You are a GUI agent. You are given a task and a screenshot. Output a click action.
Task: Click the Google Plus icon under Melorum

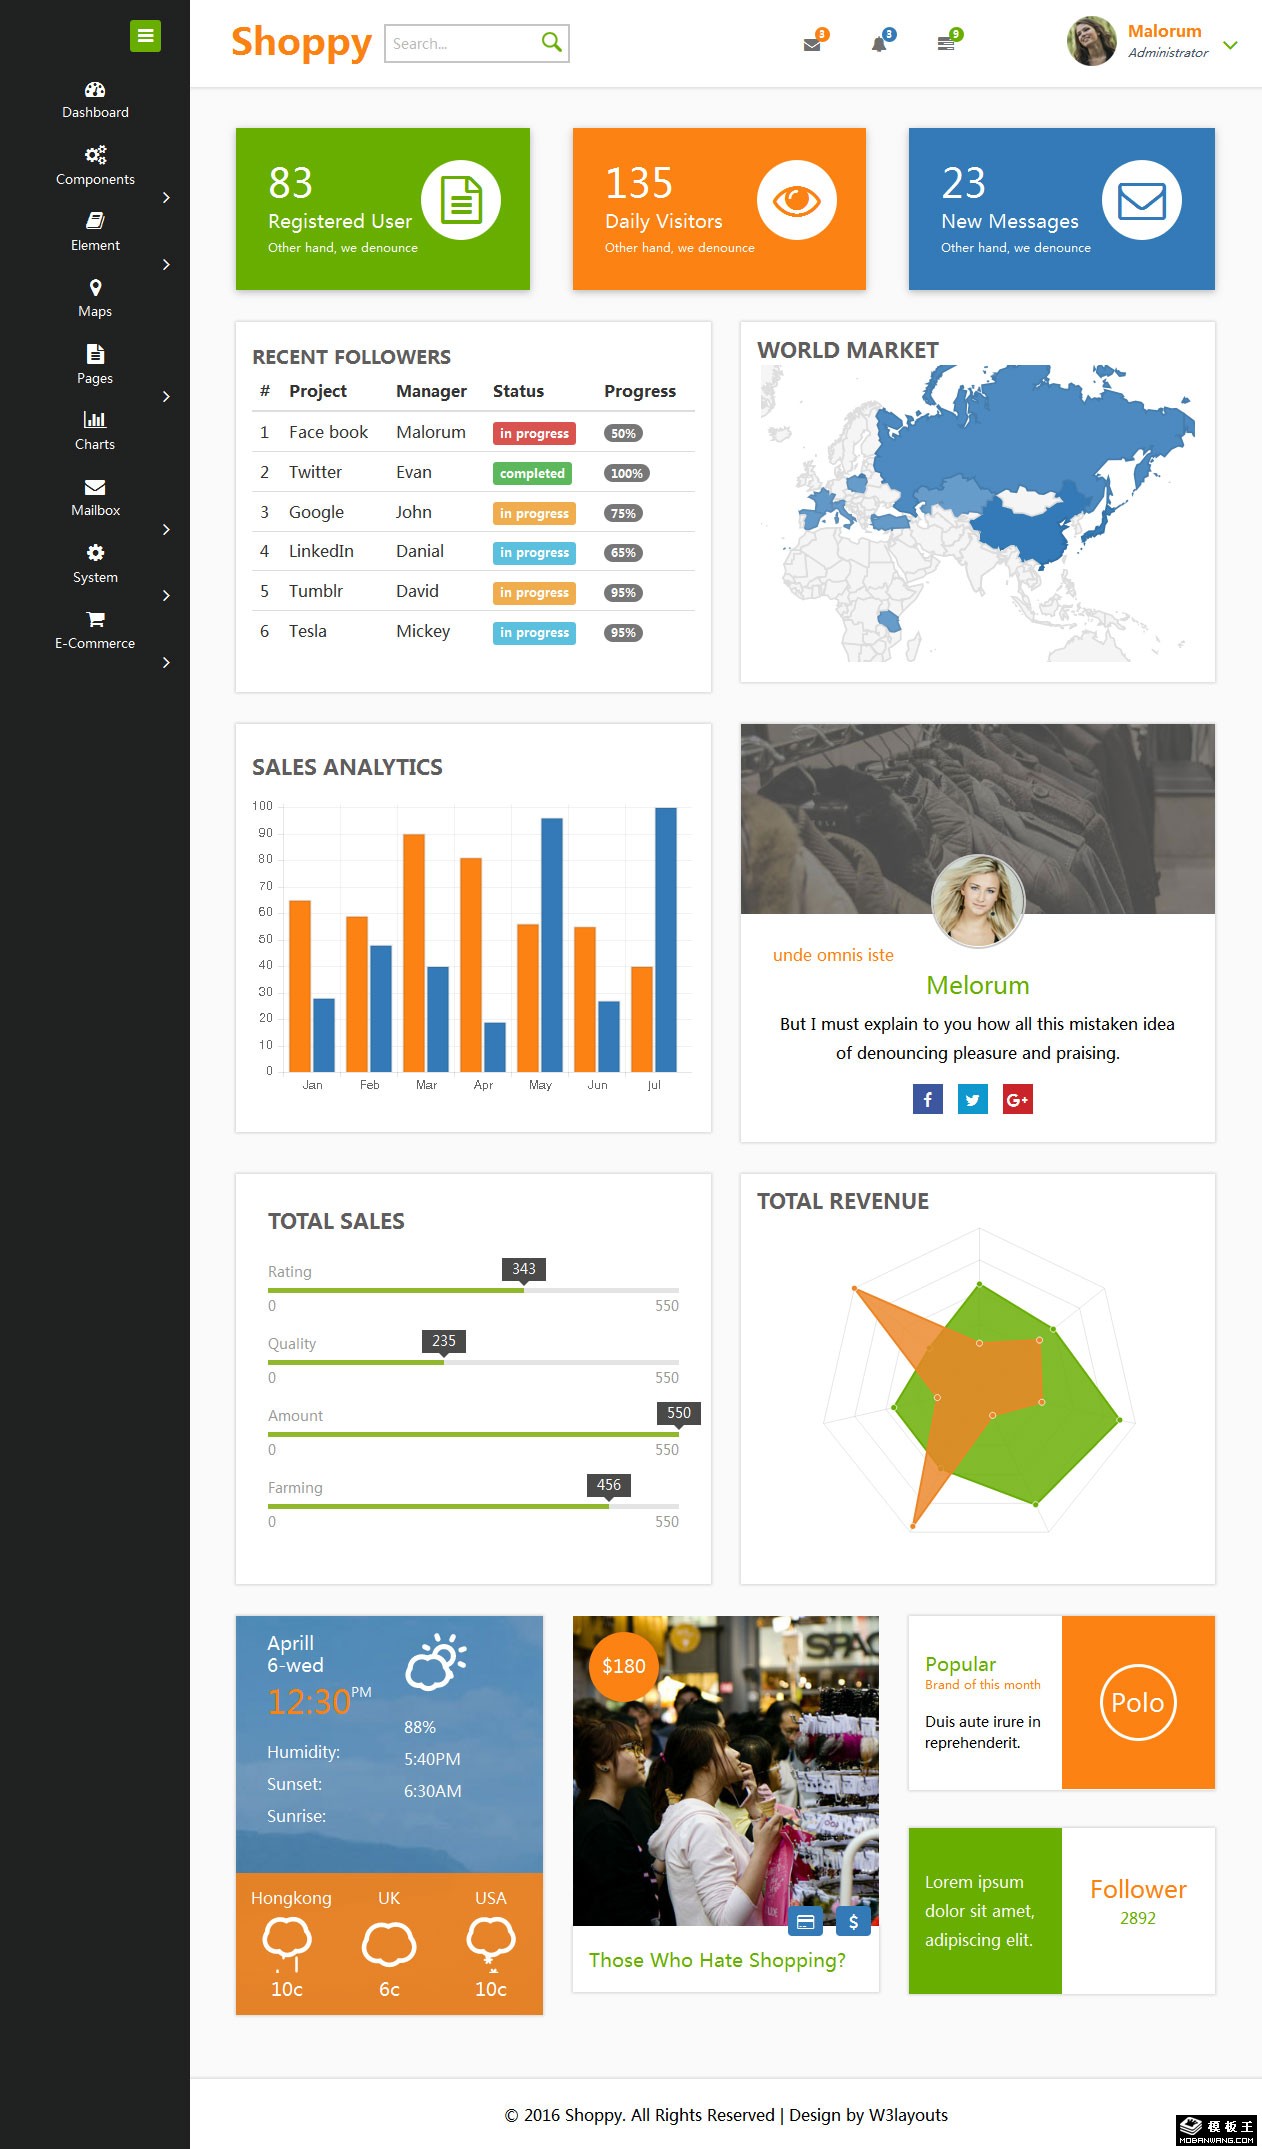pos(1017,1099)
